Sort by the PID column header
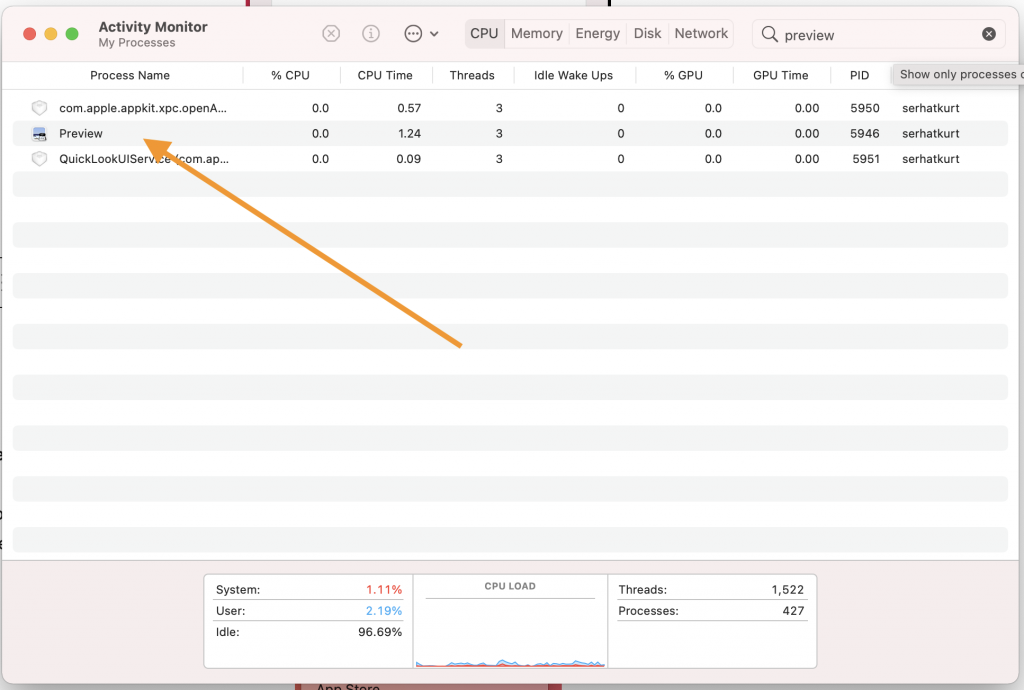Screen dimensions: 1024x690 coord(859,75)
